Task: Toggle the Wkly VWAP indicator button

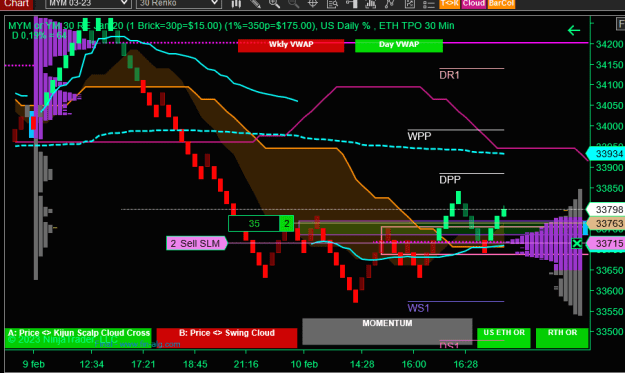Action: [x=291, y=45]
